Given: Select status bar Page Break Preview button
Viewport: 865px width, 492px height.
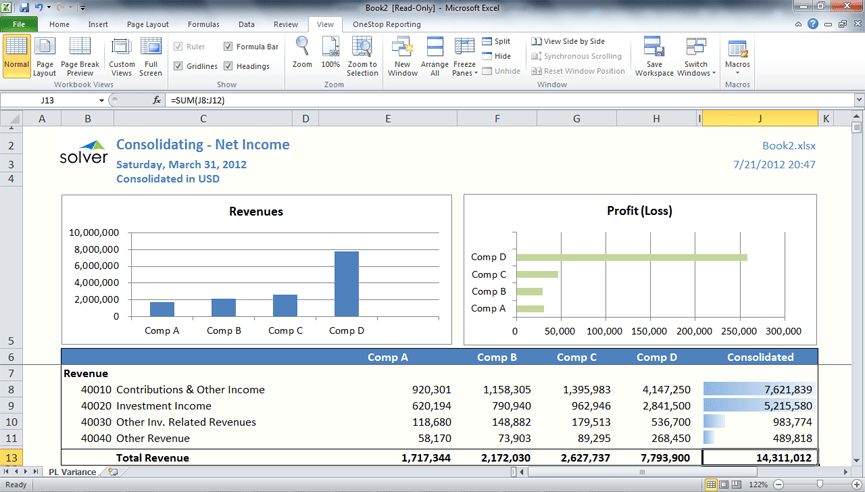Looking at the screenshot, I should (736, 484).
